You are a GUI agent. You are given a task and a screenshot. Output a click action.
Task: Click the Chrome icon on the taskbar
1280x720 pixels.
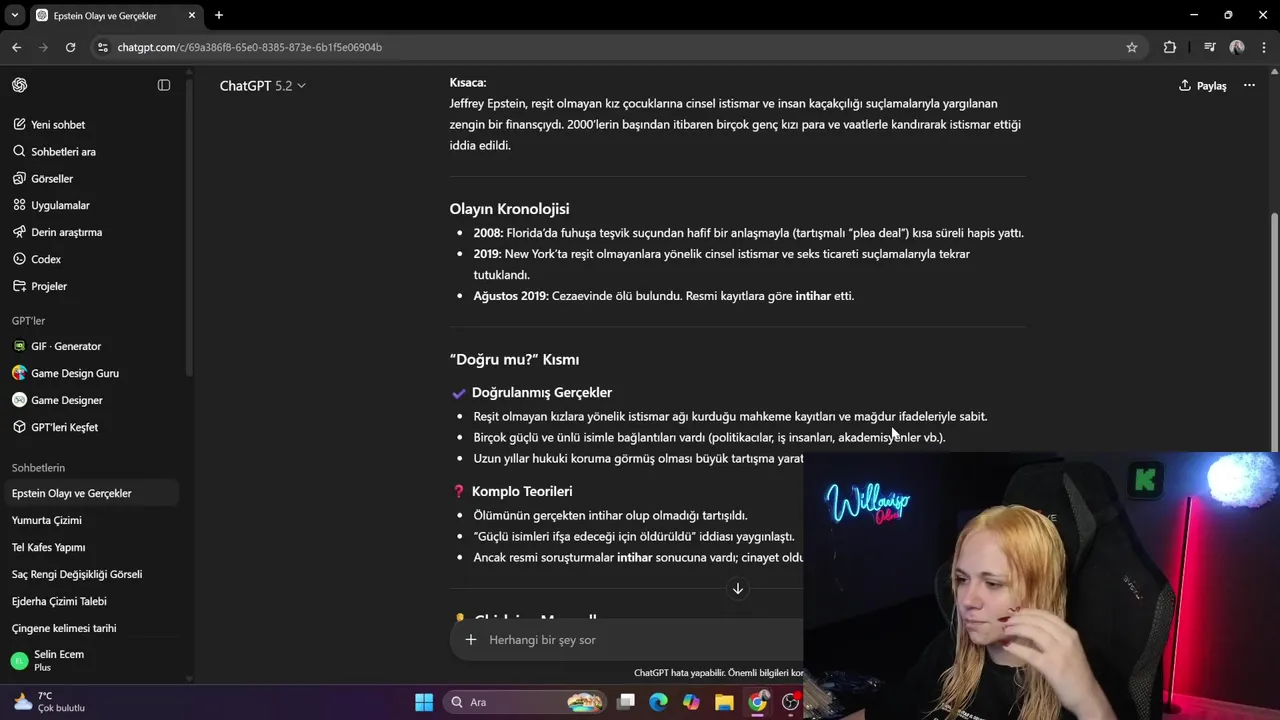coord(758,702)
